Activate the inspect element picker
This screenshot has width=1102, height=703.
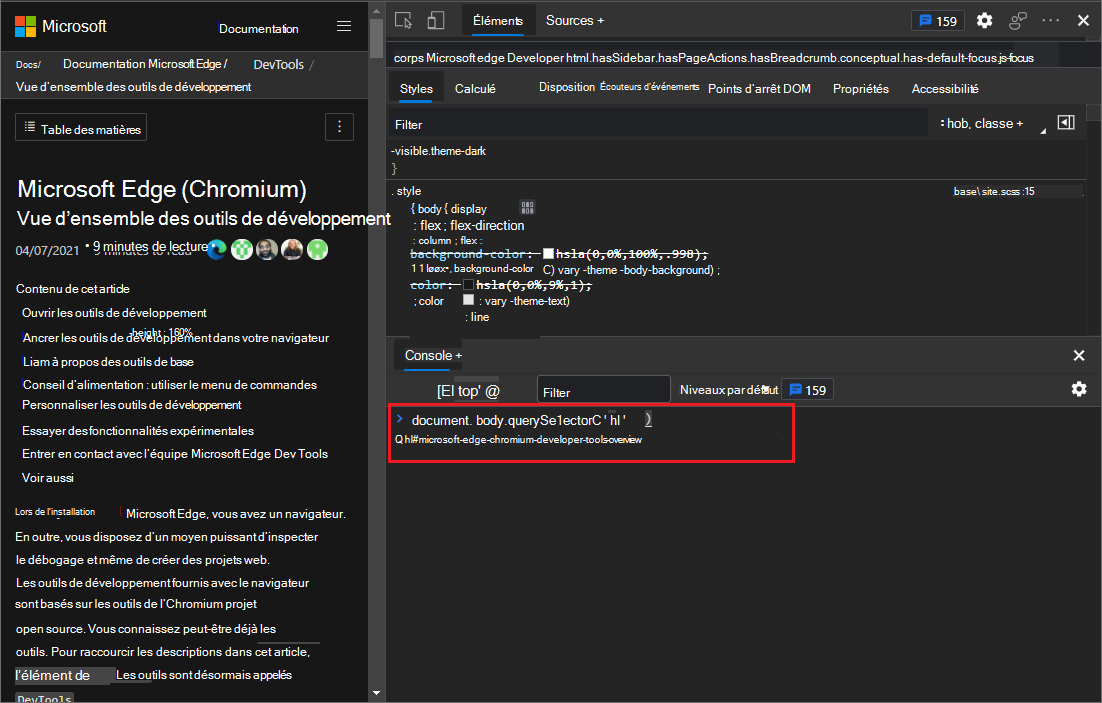coord(403,20)
